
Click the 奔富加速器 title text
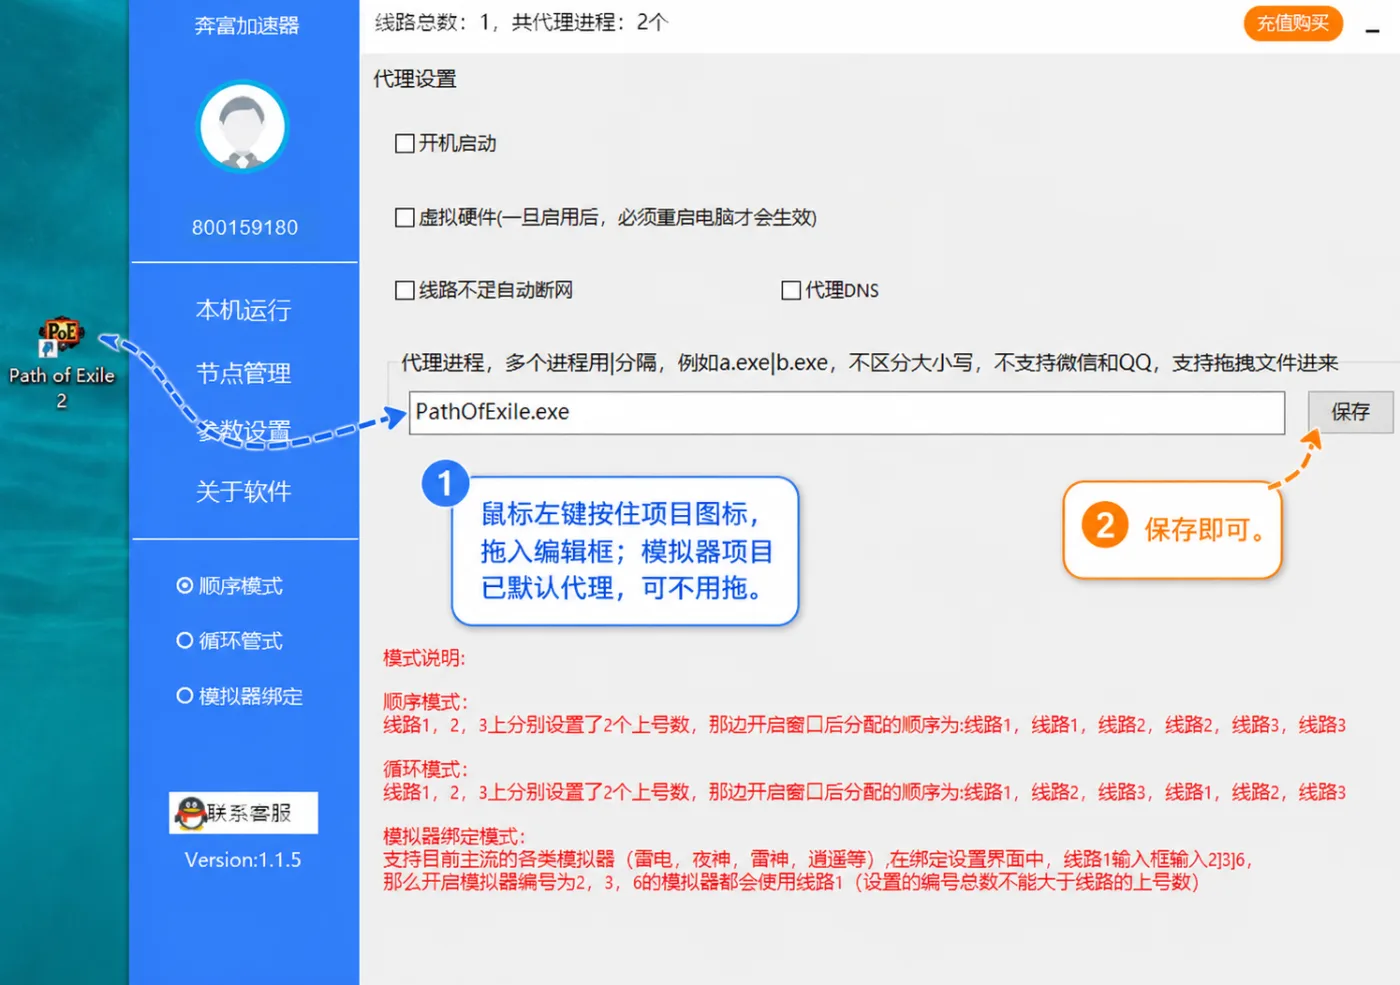(246, 26)
